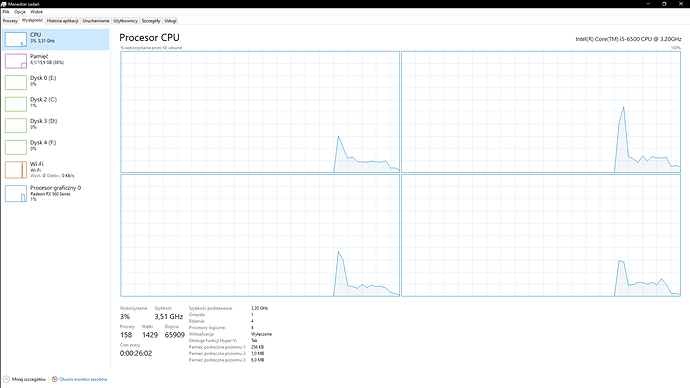The height and width of the screenshot is (388, 690).
Task: Switch to the Szczegóły tab
Action: click(151, 21)
